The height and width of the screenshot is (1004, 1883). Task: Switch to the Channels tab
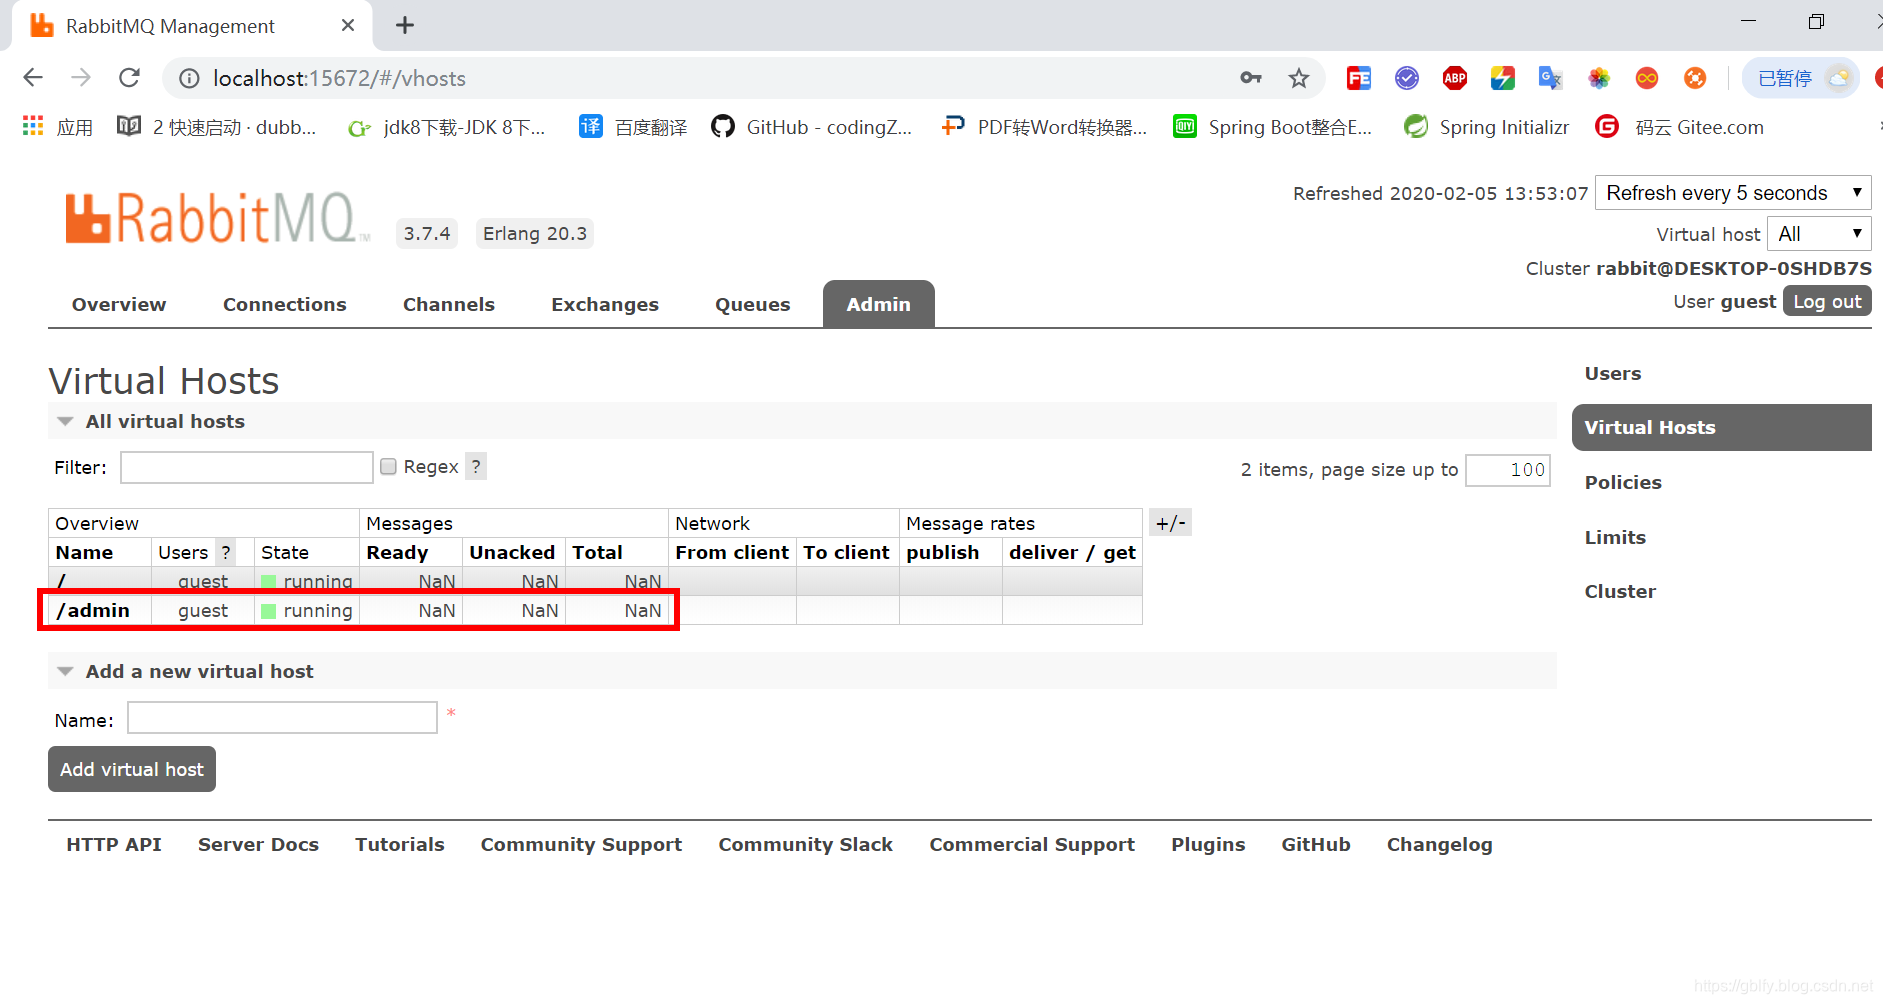click(x=449, y=304)
